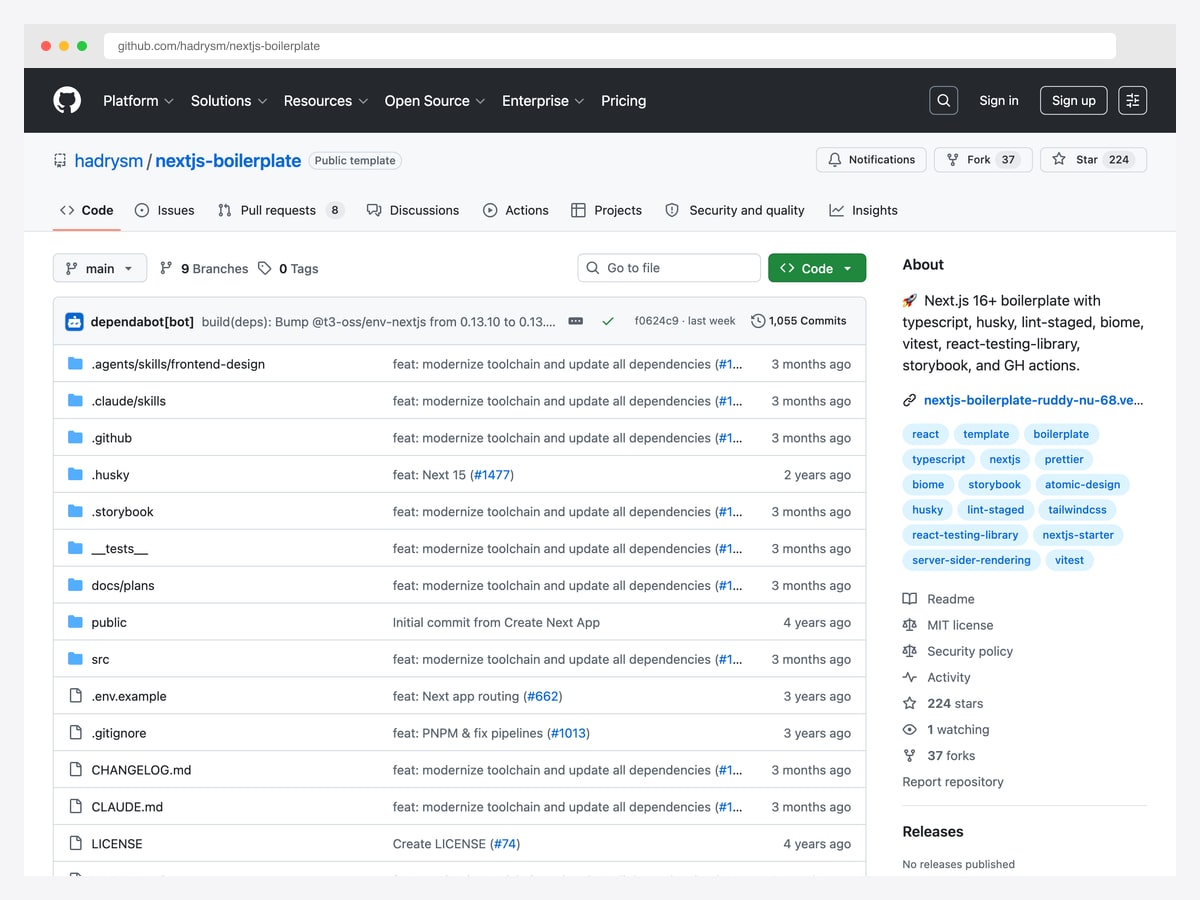Click the LICENSE file icon
The image size is (1200, 900).
coord(75,844)
